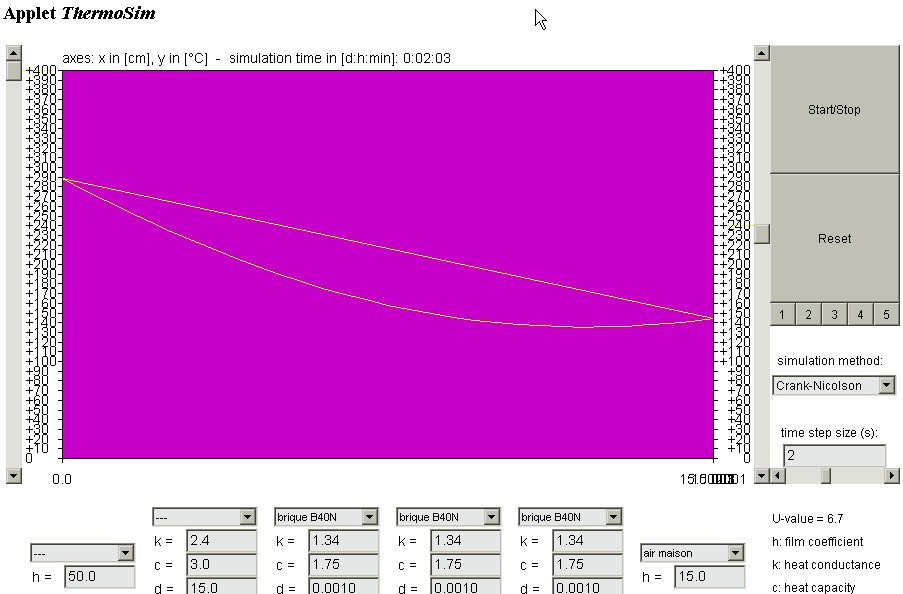Select preset button 1
The image size is (903, 594).
pyautogui.click(x=782, y=315)
